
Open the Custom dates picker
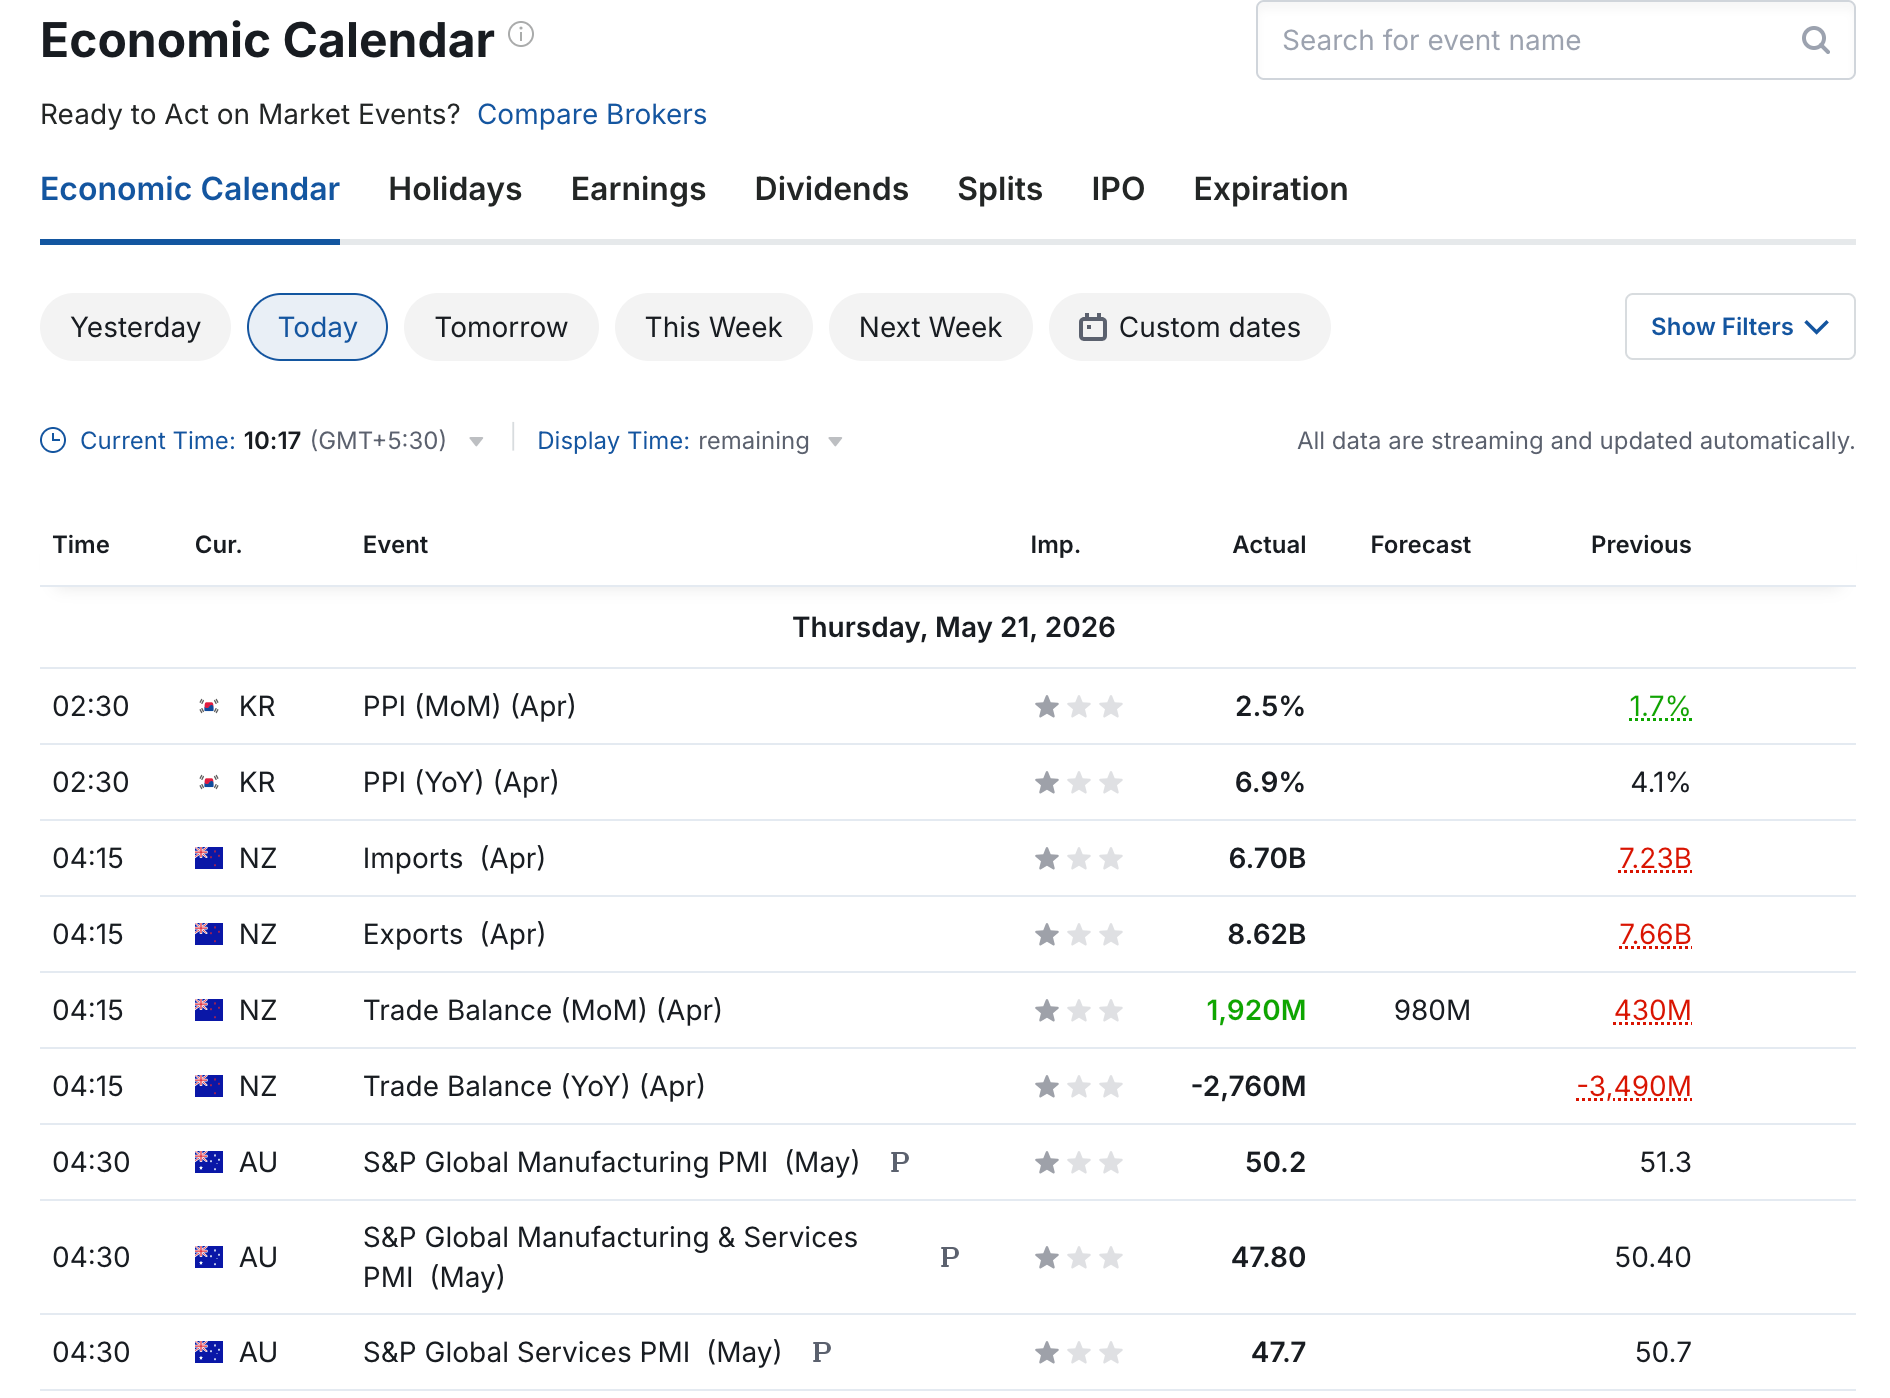pos(1189,327)
